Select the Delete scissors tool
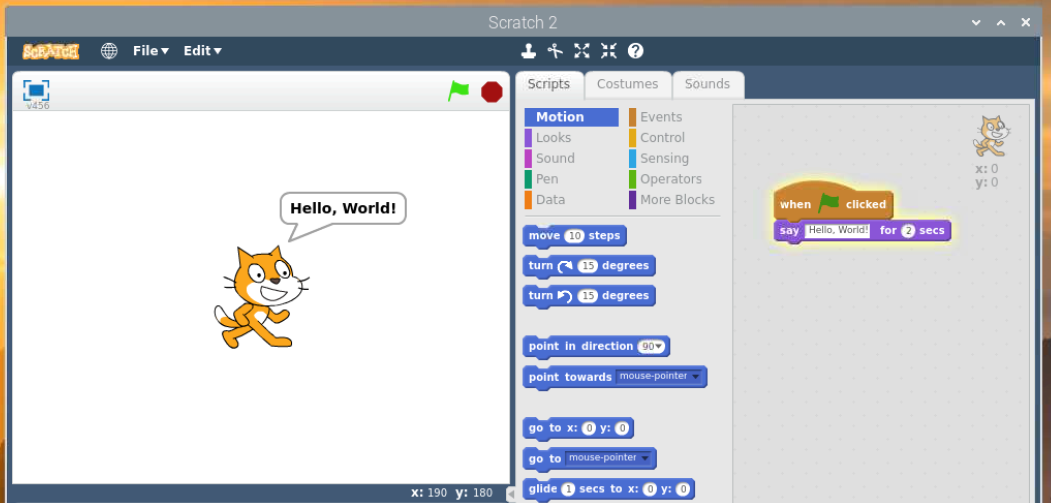 coord(555,51)
